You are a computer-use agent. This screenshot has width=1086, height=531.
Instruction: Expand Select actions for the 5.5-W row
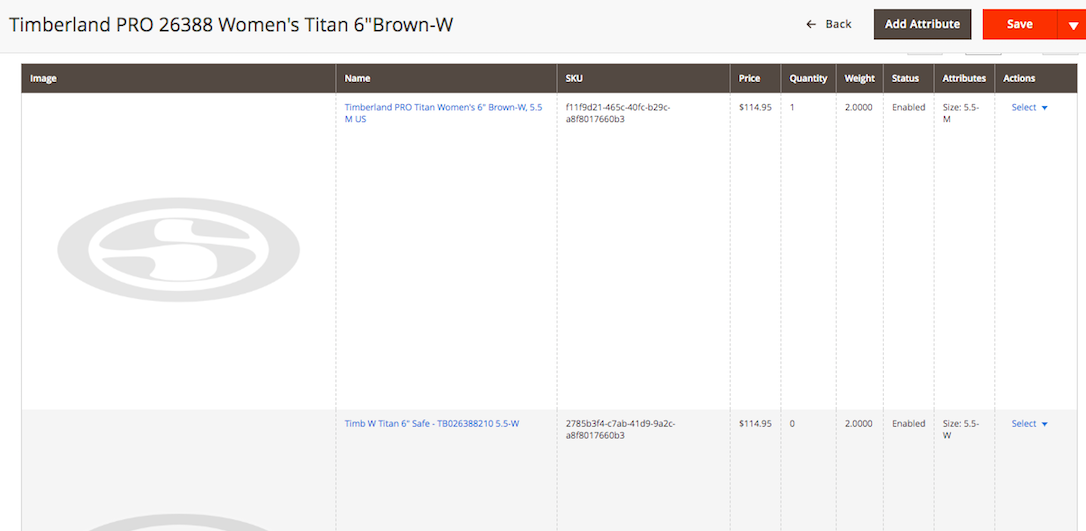click(x=1029, y=424)
